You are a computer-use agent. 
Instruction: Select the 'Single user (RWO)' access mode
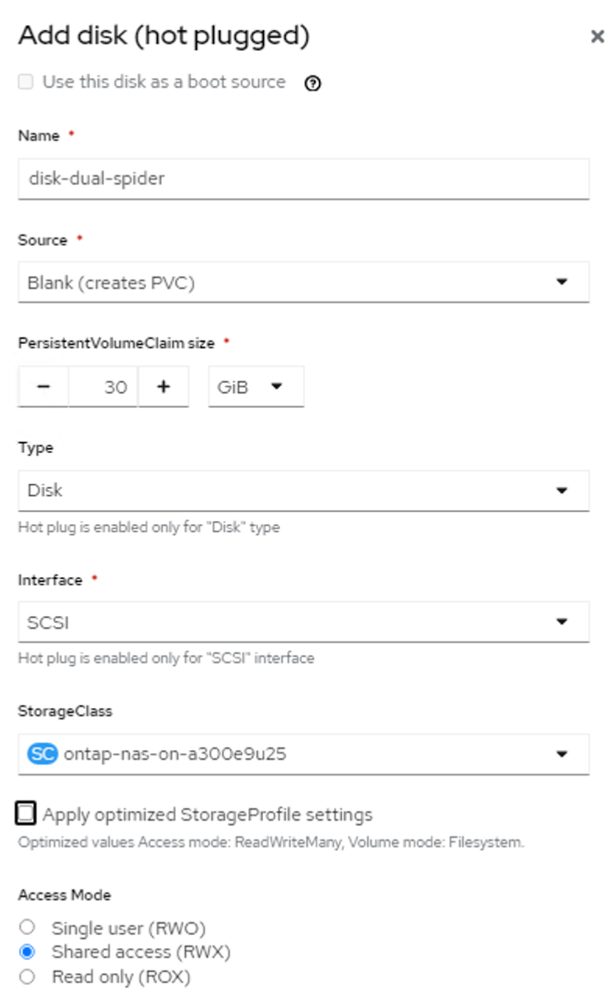tap(27, 926)
